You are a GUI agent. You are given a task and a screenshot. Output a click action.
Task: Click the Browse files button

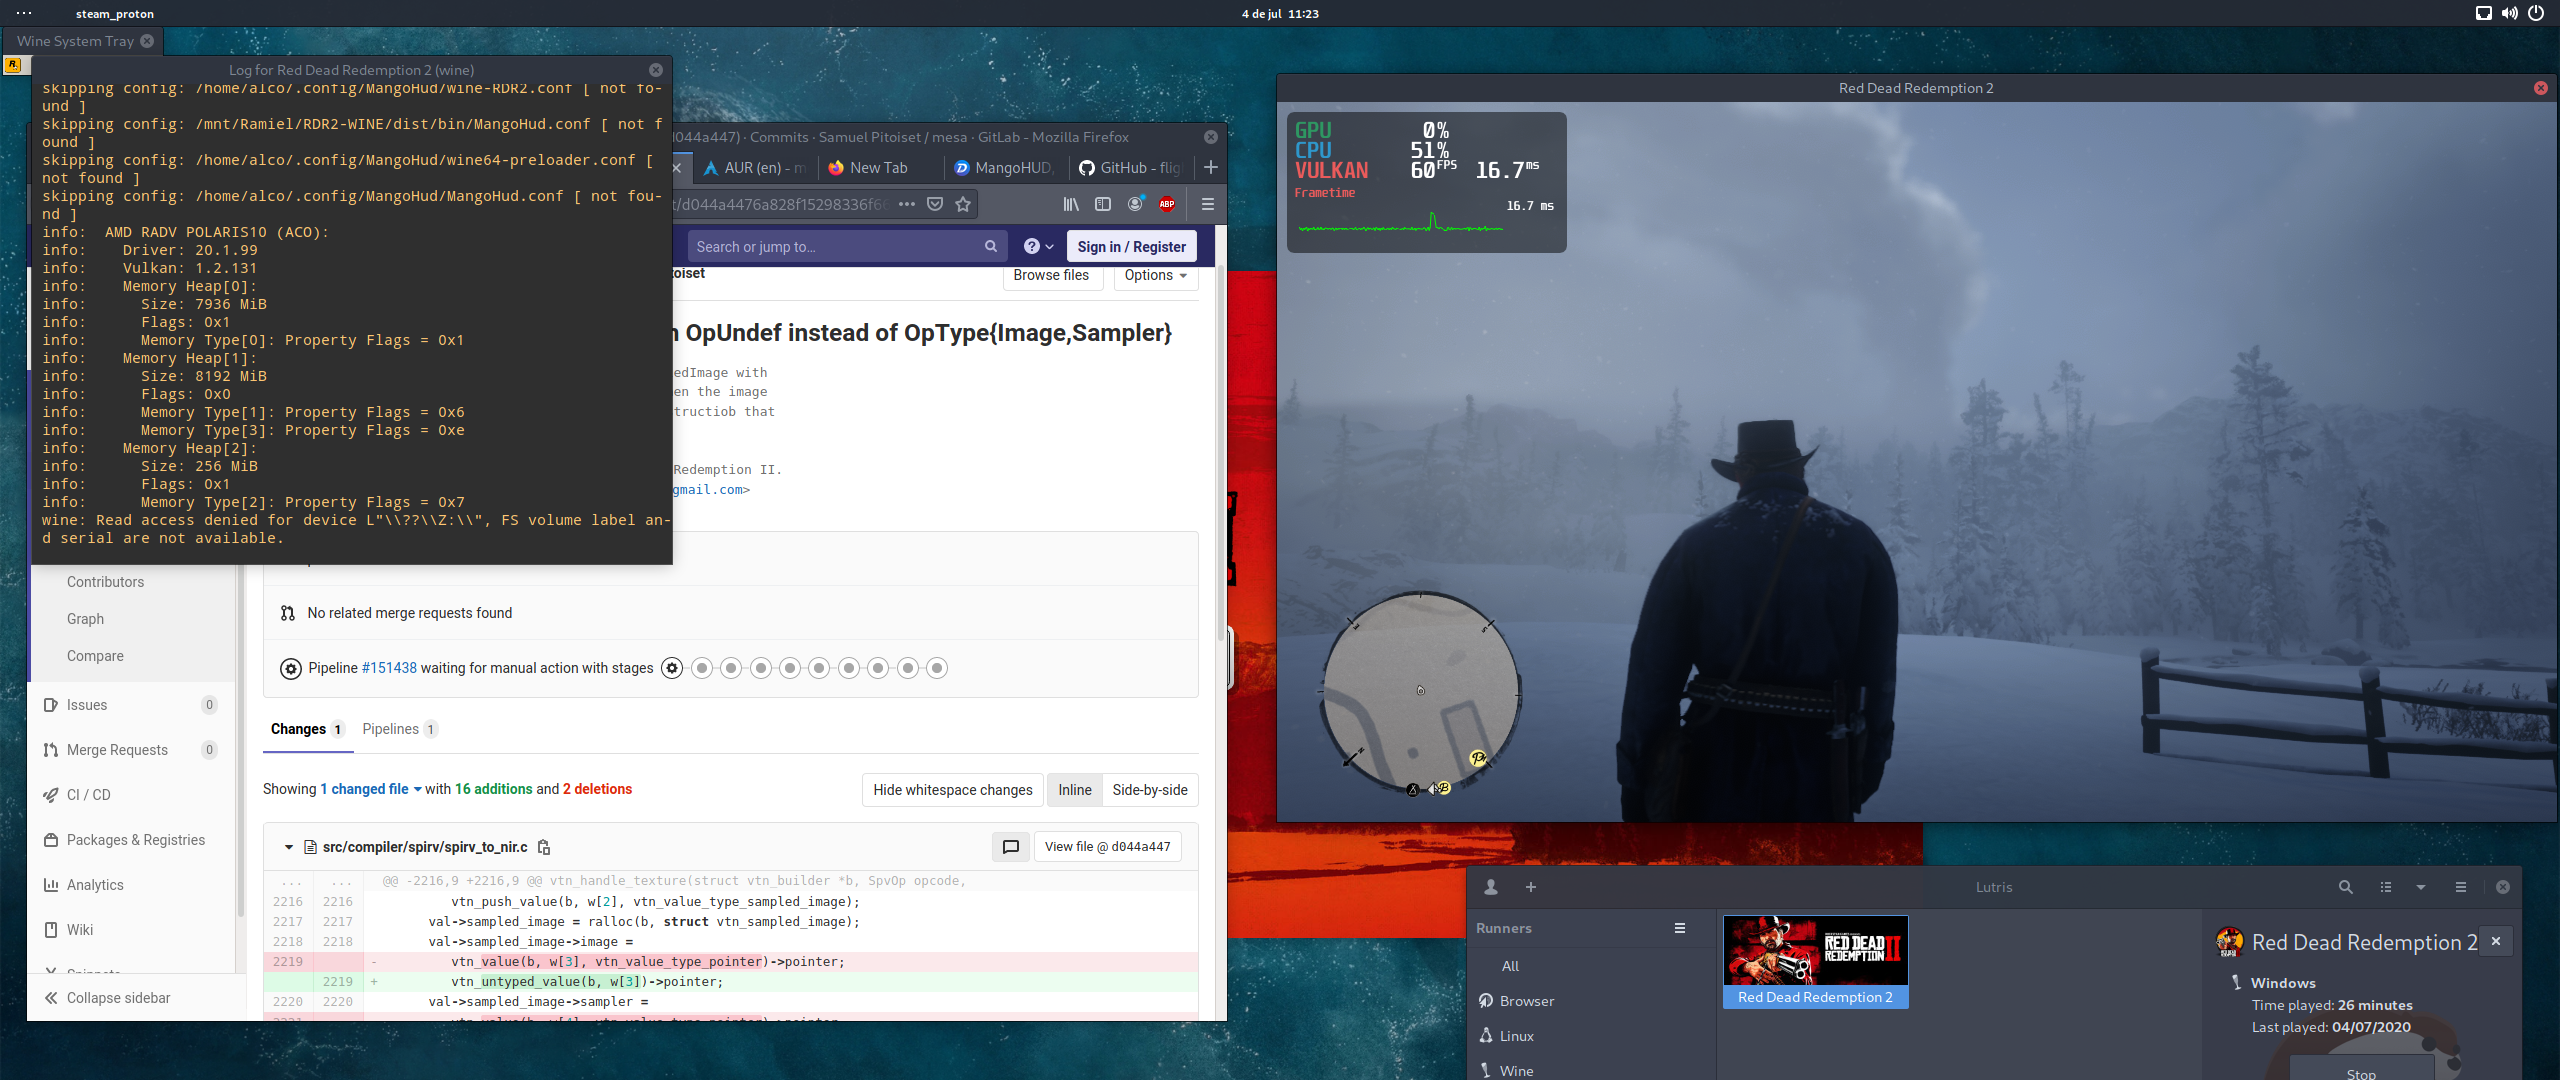1051,275
